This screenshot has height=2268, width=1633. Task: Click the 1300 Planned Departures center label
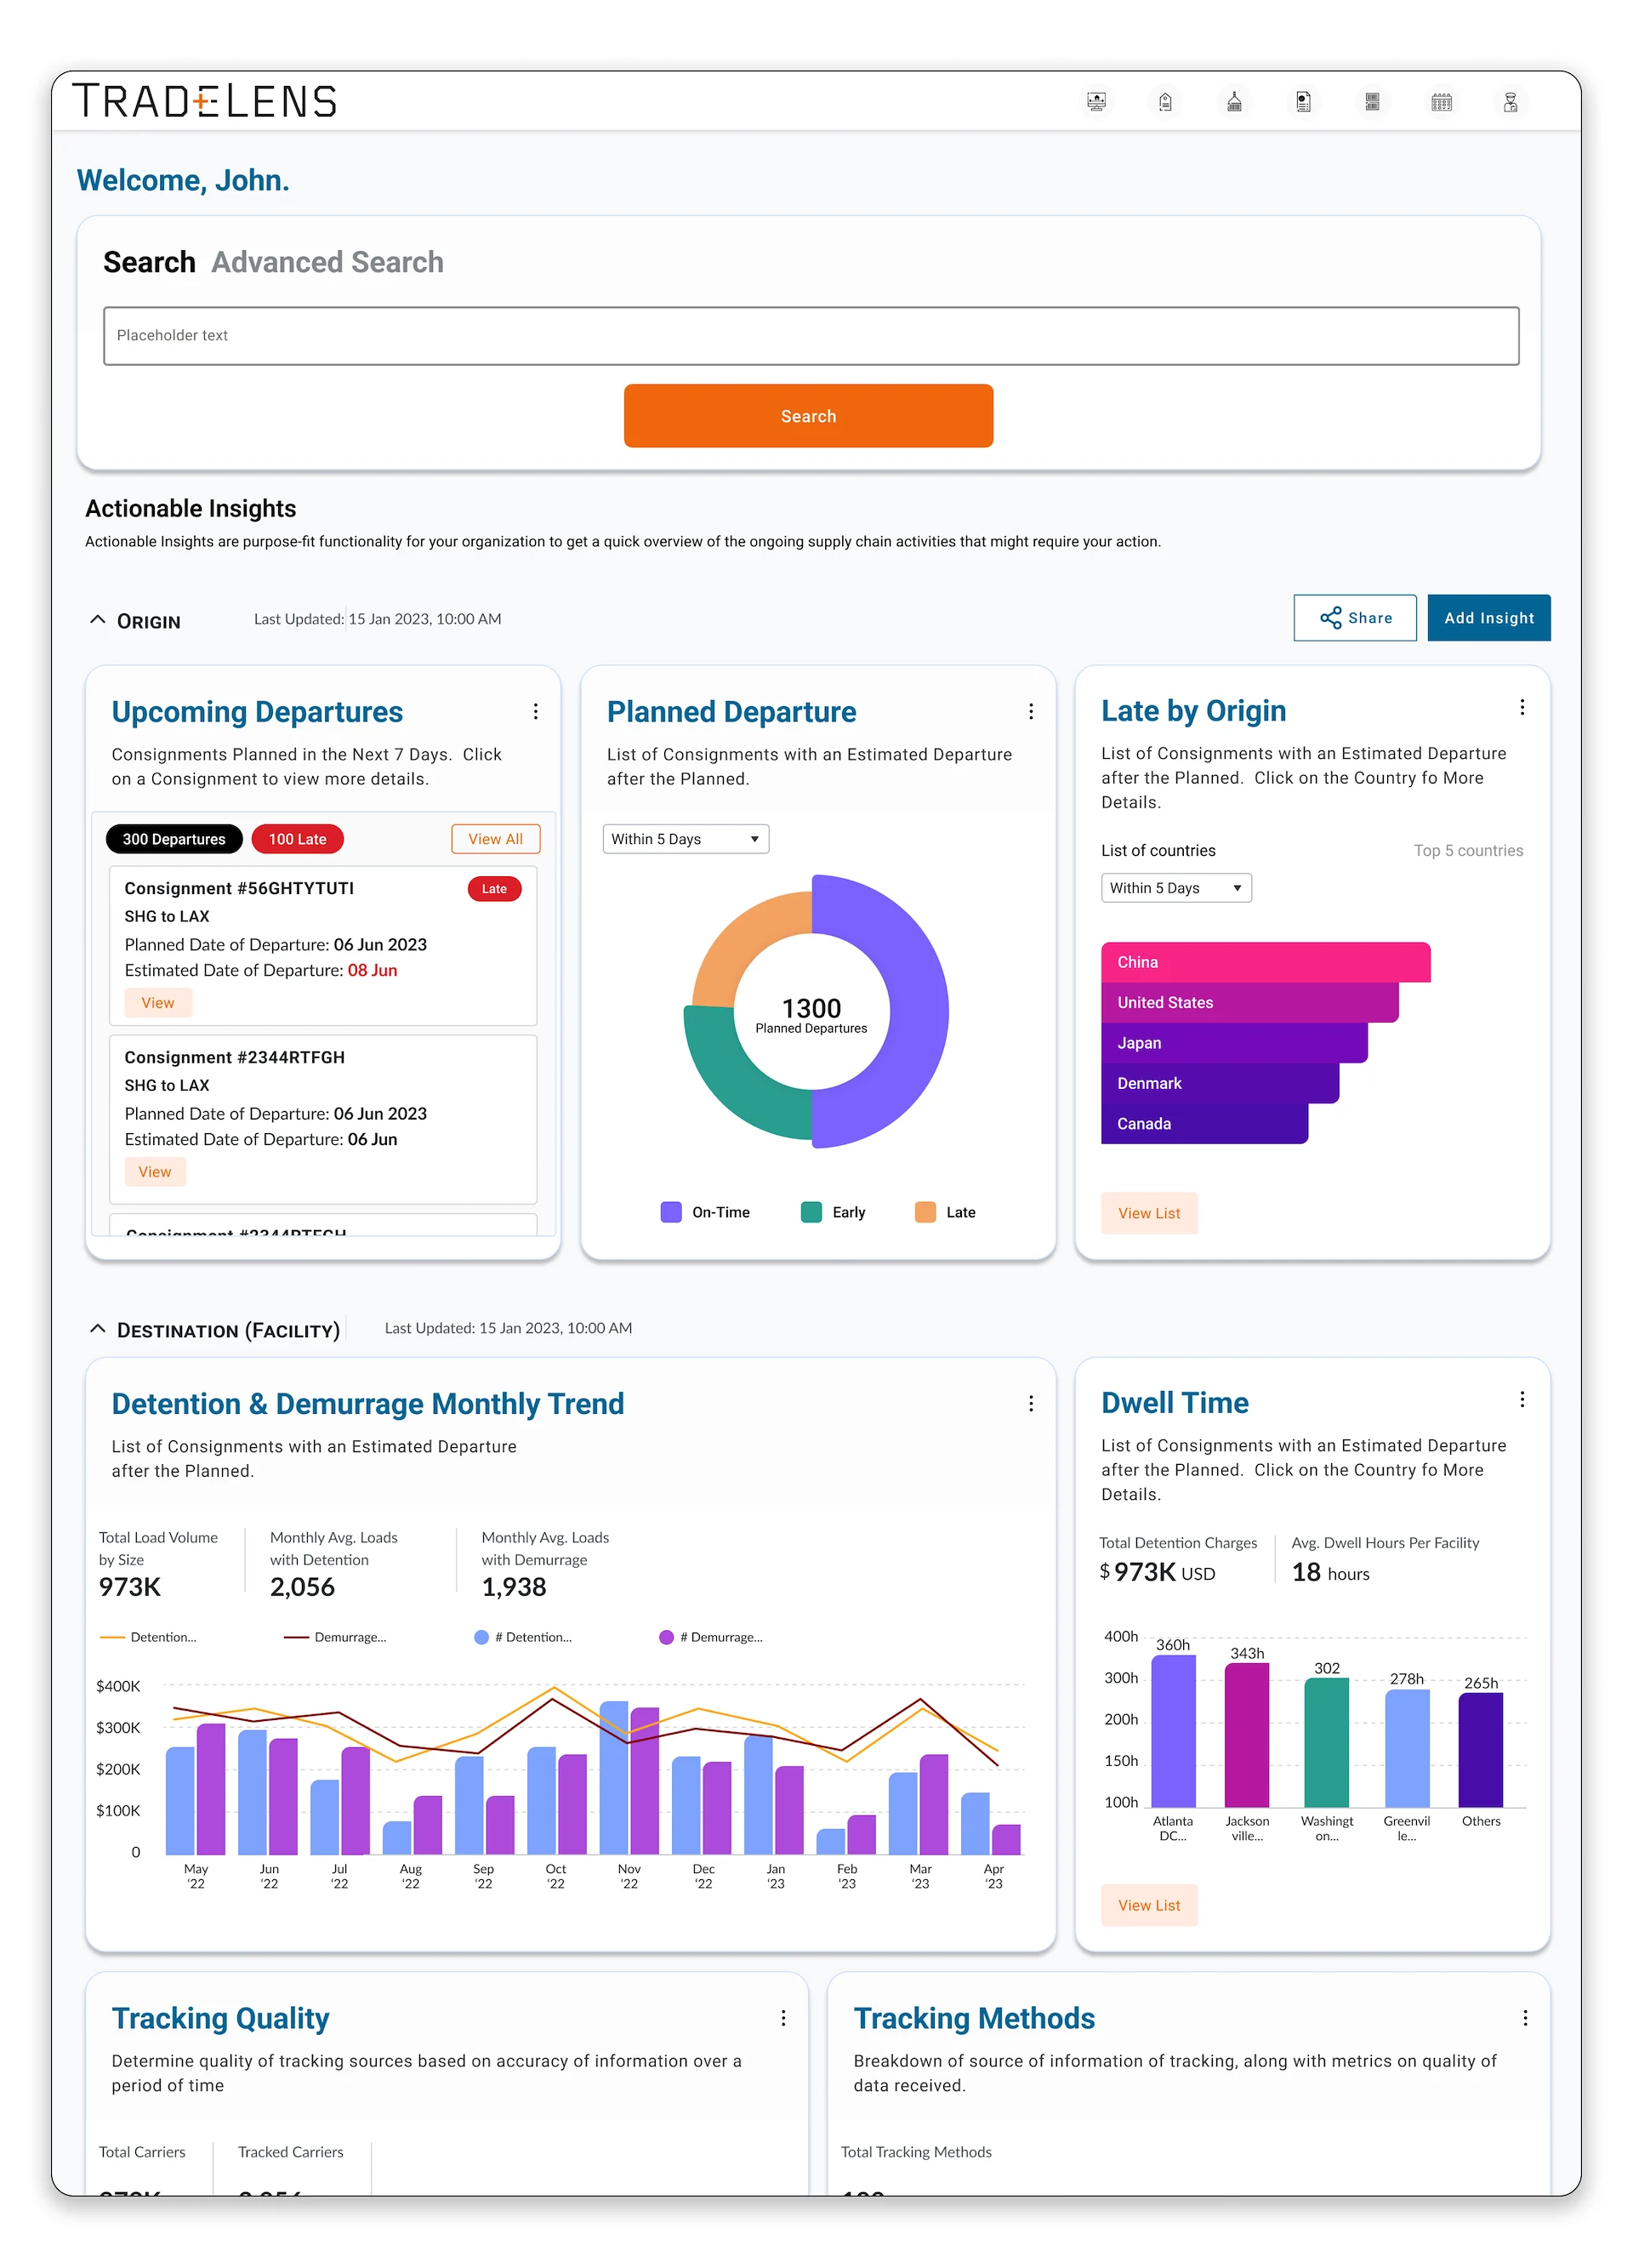(x=811, y=1014)
